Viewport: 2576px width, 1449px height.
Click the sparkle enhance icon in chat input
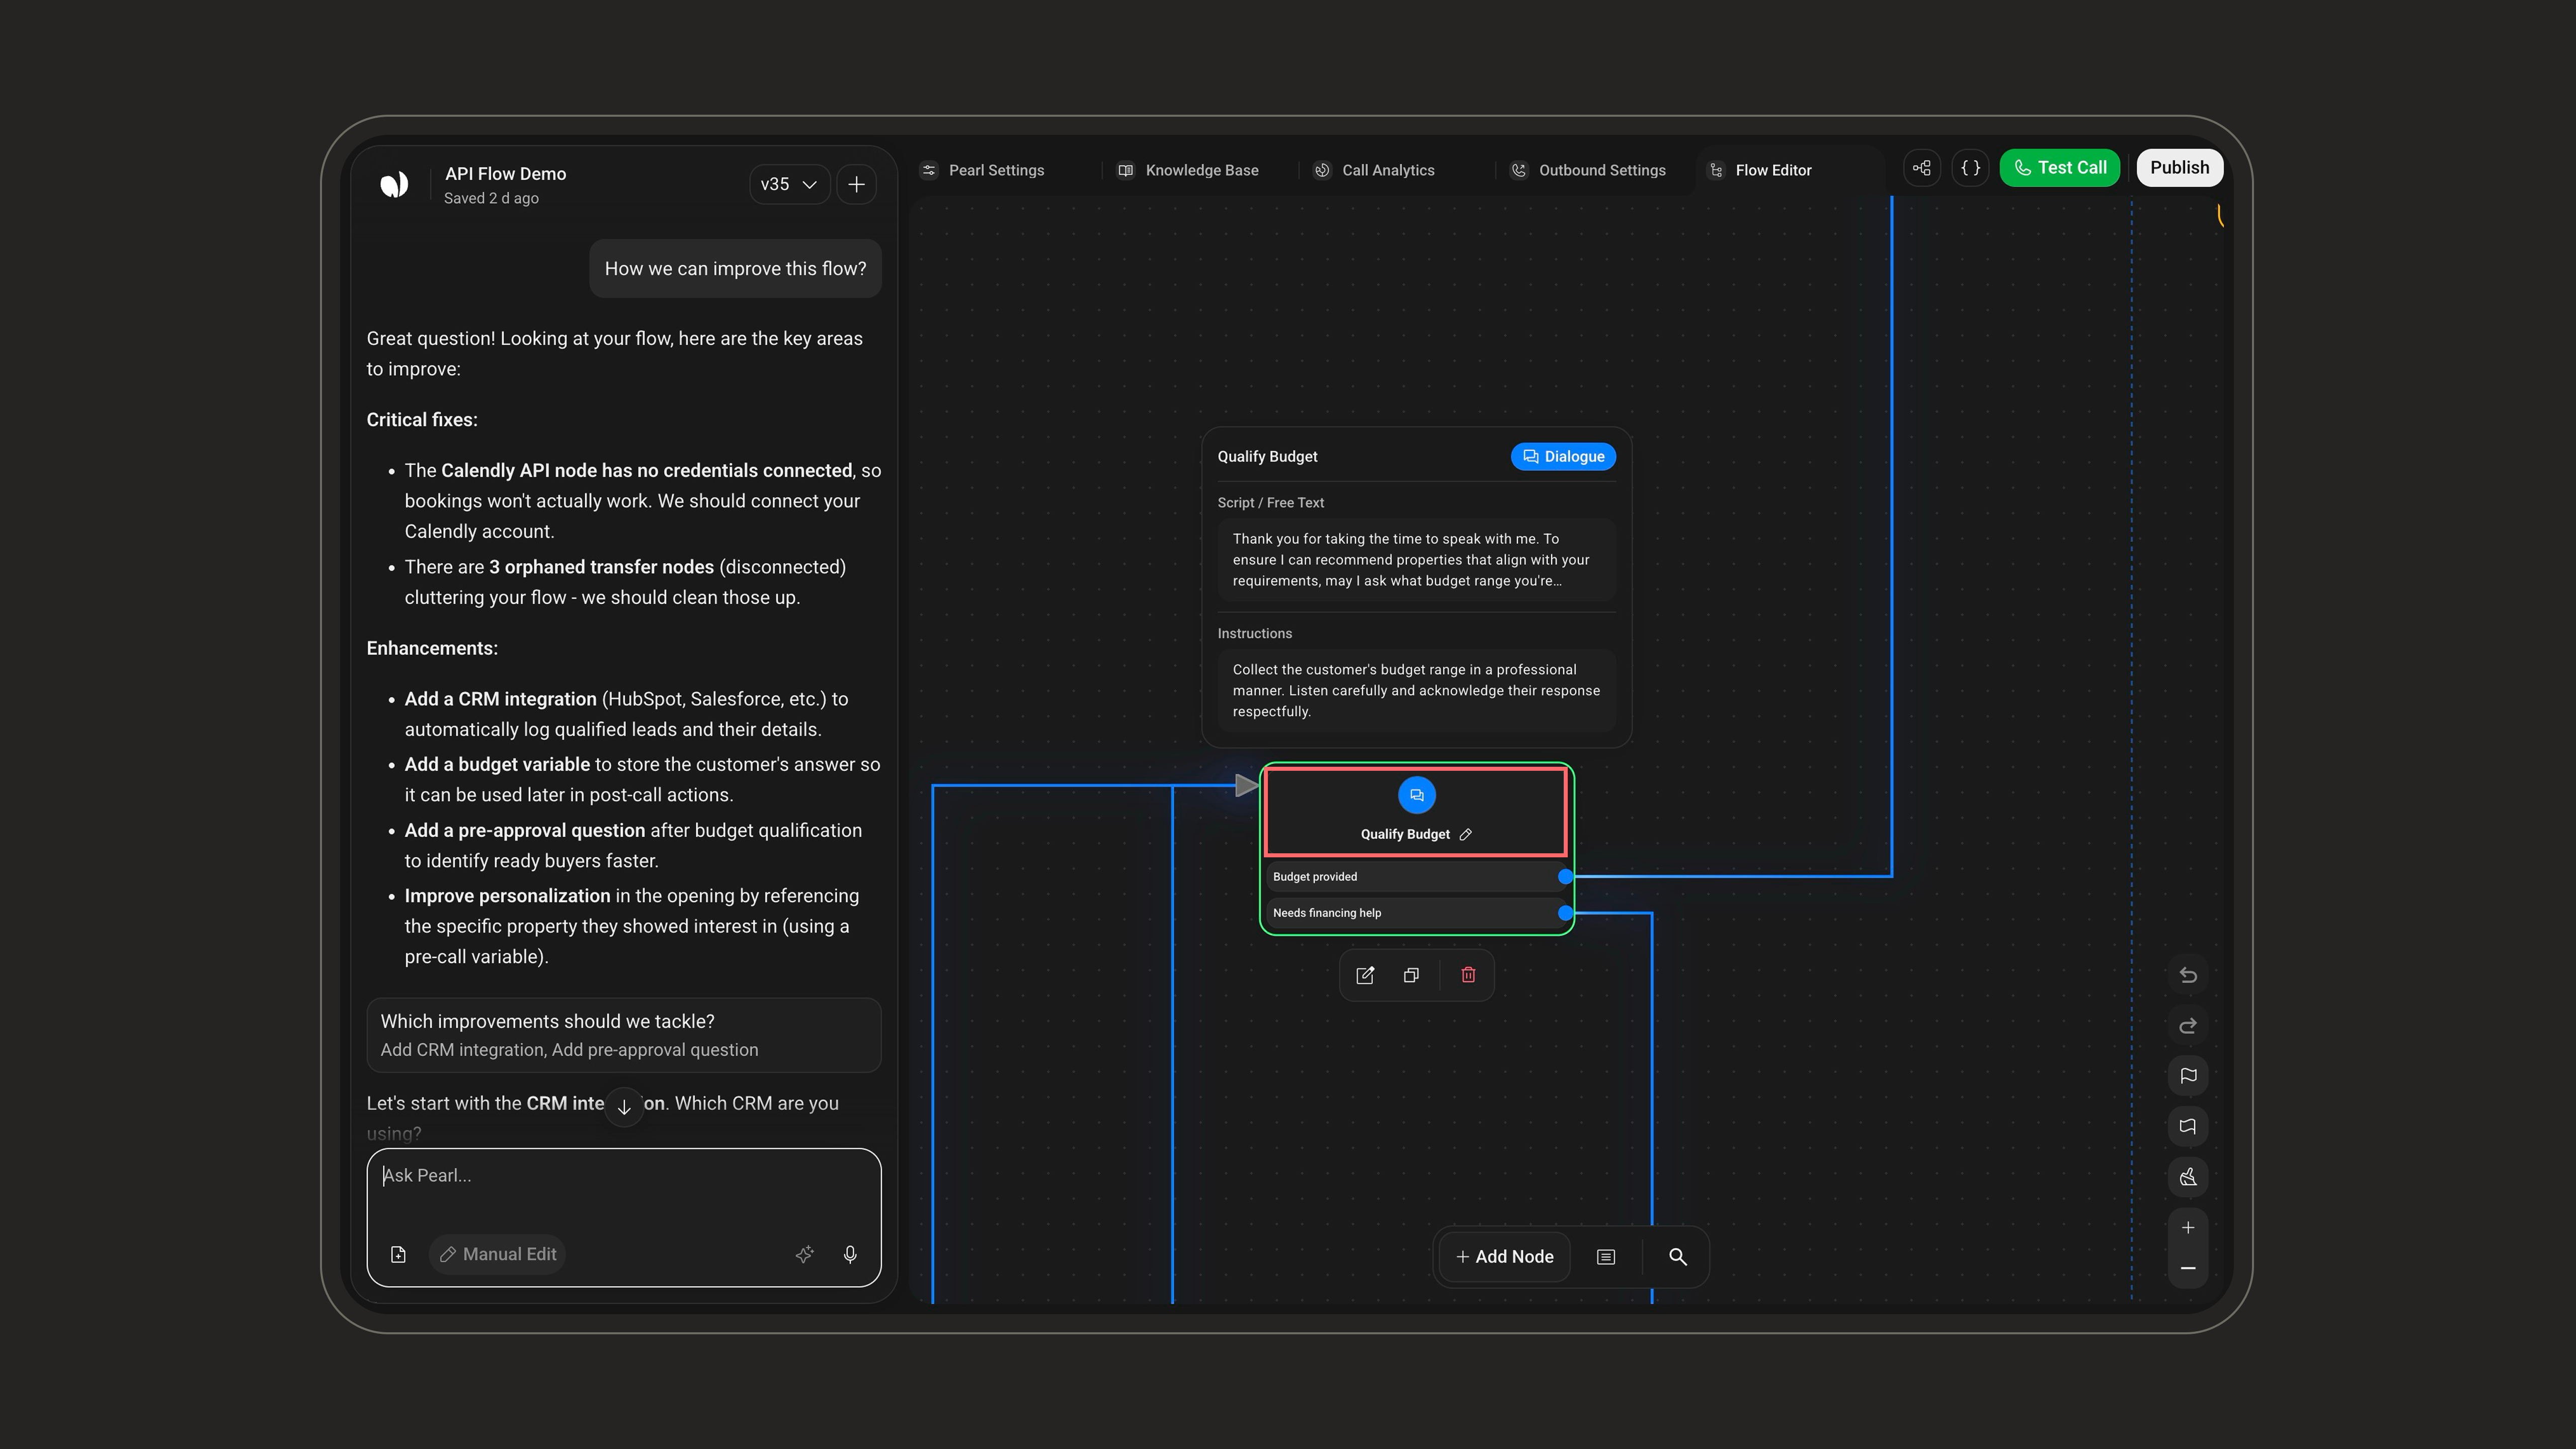(x=804, y=1254)
